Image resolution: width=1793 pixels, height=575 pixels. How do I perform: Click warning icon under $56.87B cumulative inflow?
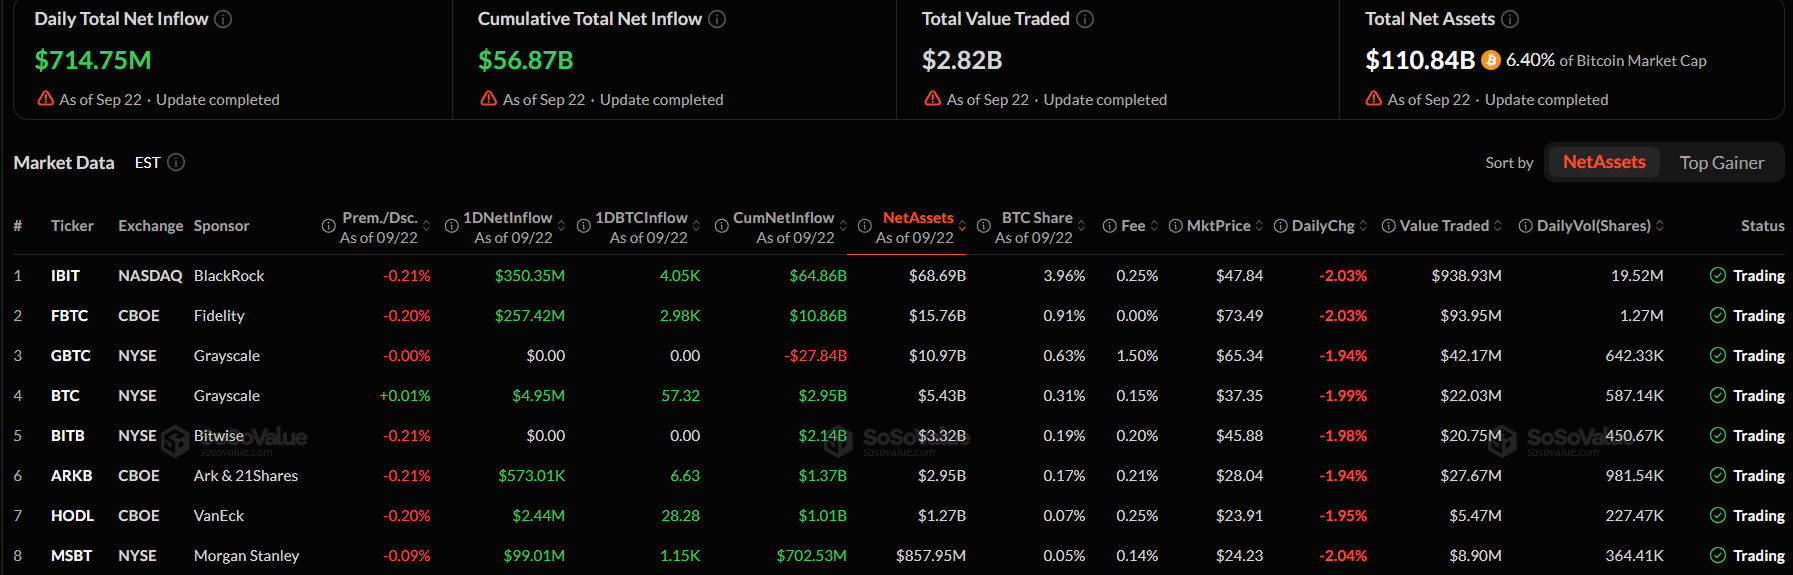[489, 99]
